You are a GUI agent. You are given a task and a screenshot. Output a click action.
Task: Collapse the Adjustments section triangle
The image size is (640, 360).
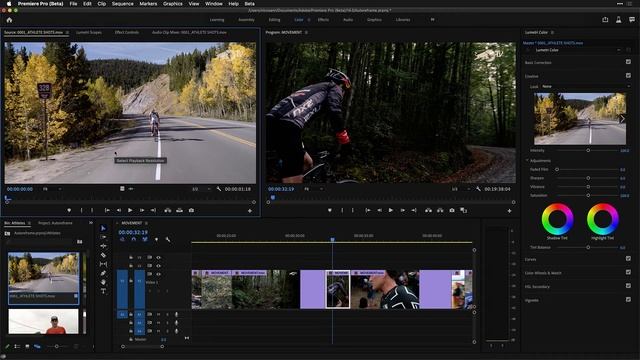pyautogui.click(x=527, y=160)
